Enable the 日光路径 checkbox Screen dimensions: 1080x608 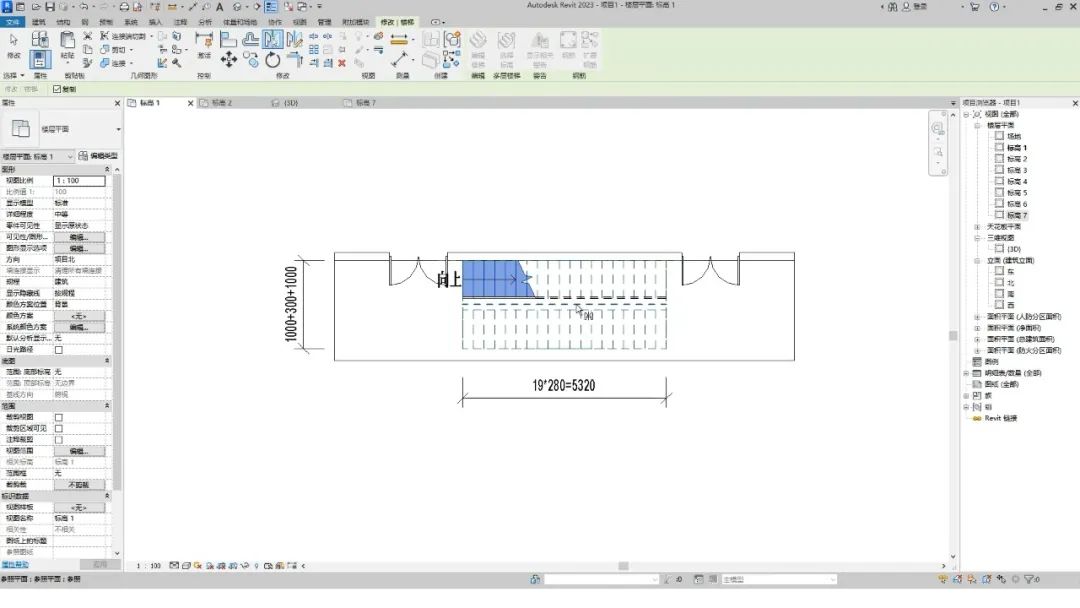[59, 350]
